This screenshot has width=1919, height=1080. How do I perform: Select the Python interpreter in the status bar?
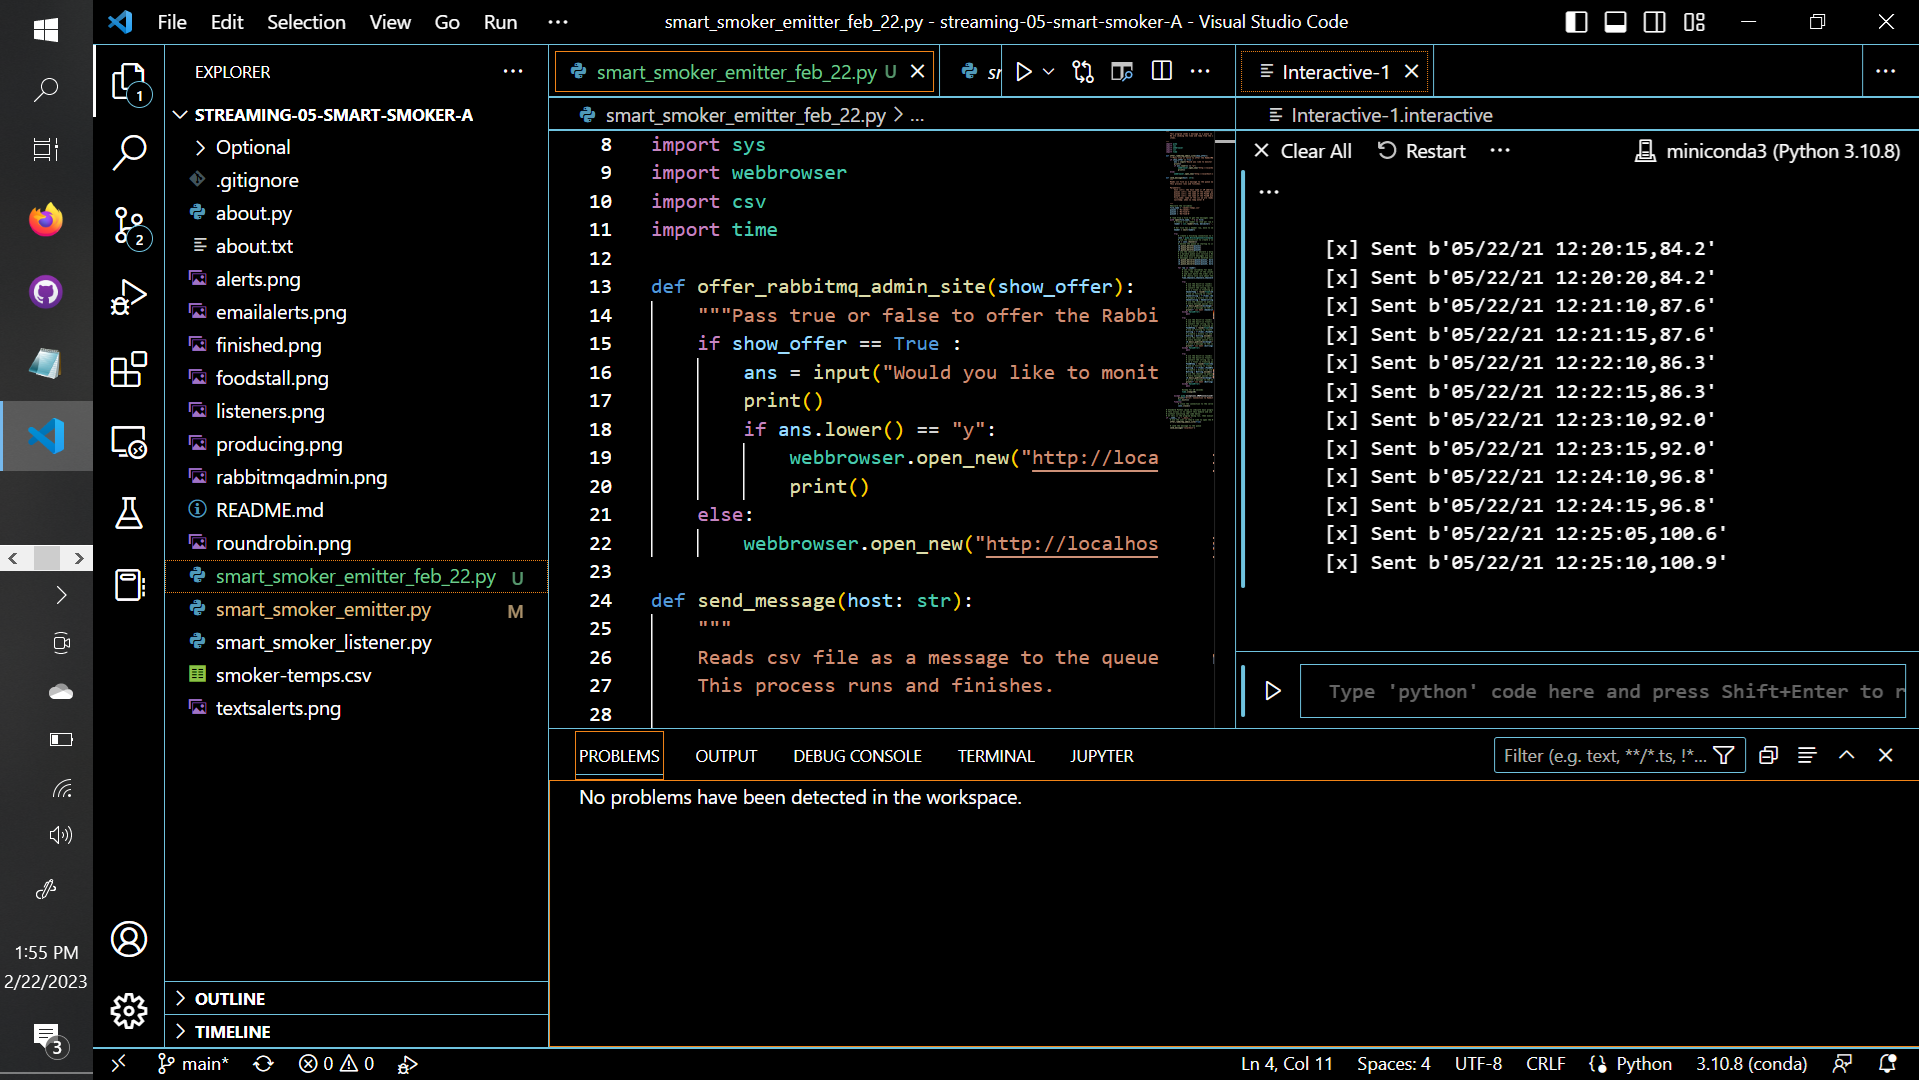[1750, 1063]
